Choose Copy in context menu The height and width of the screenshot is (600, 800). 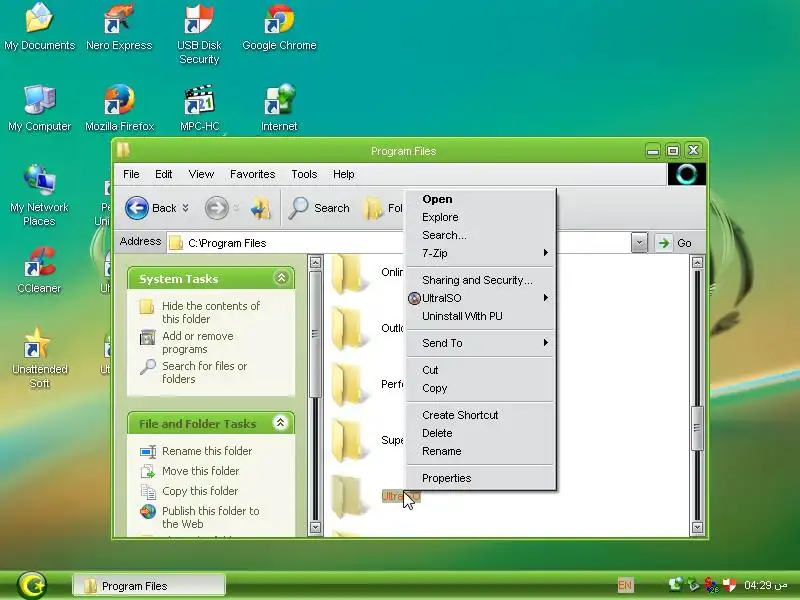(x=482, y=388)
